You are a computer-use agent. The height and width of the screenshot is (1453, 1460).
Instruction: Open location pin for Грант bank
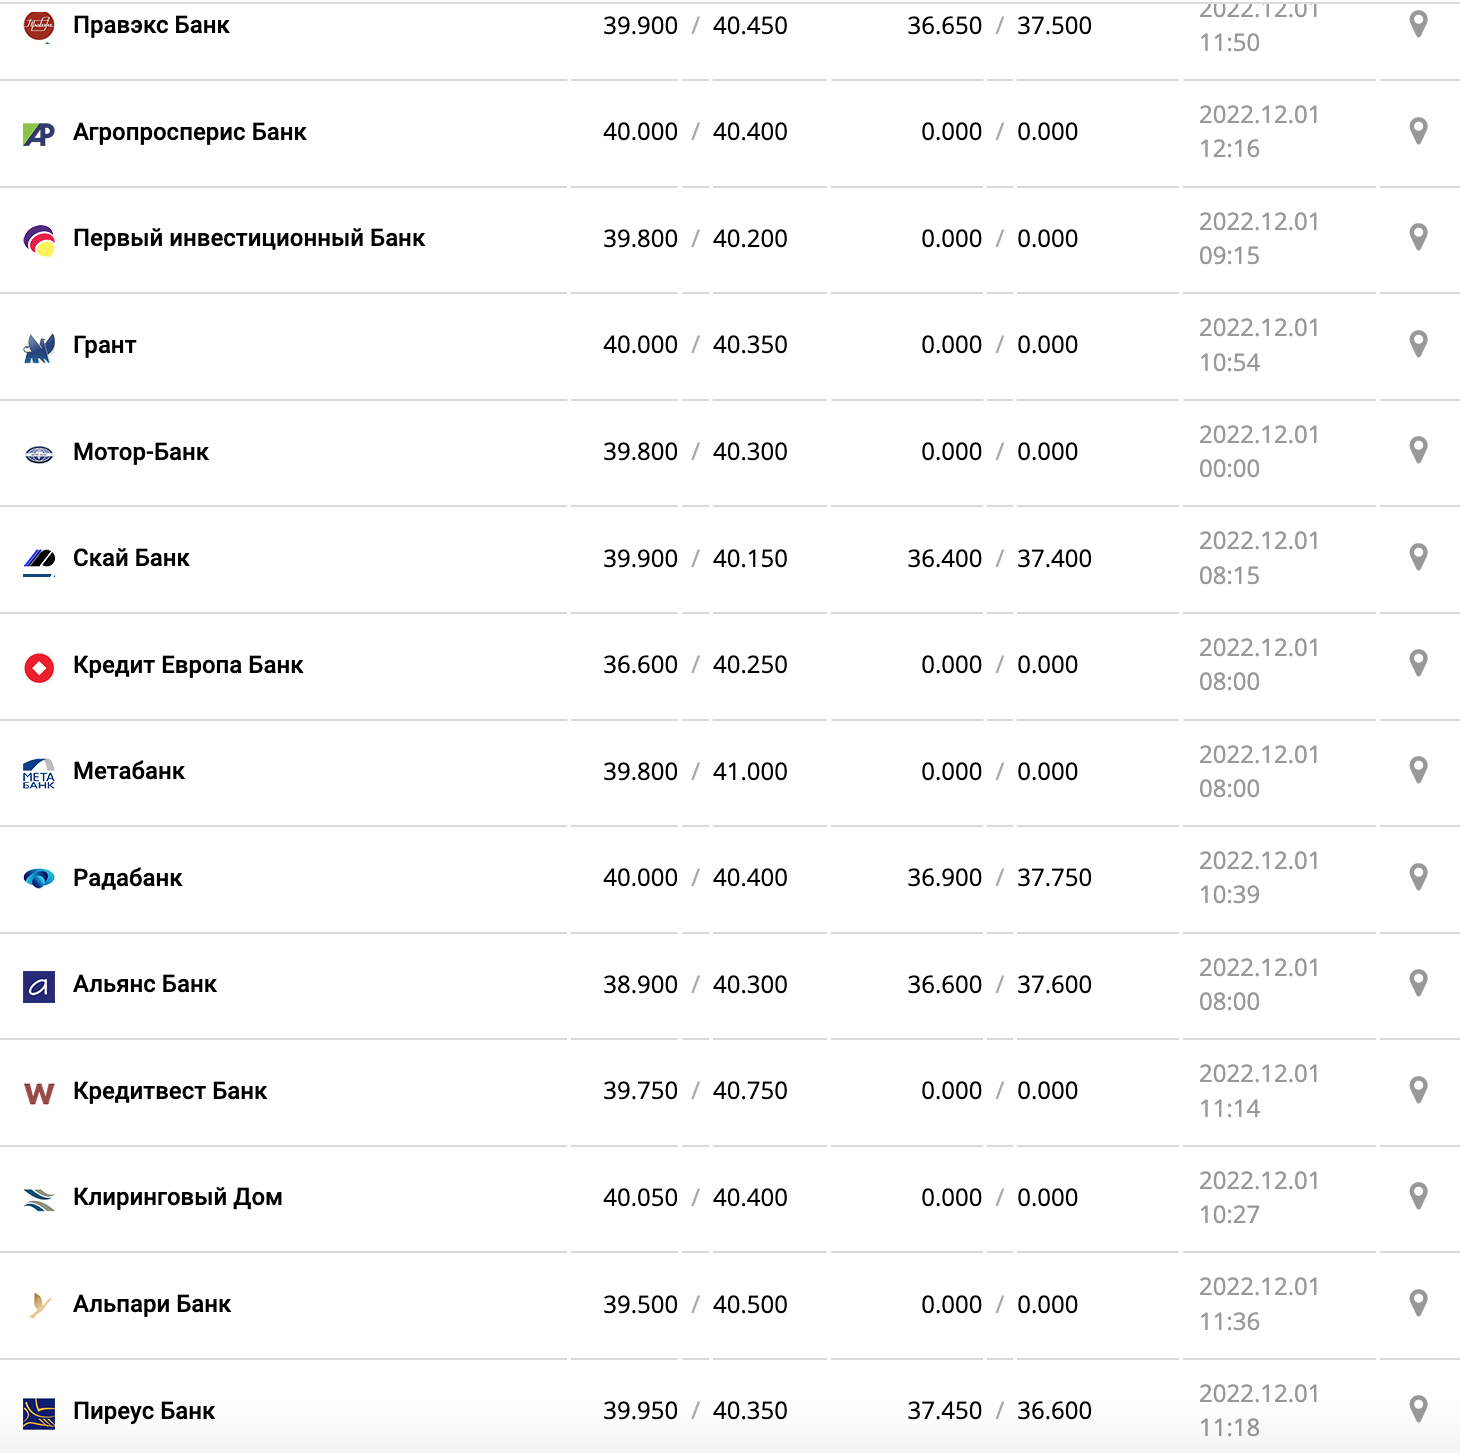point(1418,344)
